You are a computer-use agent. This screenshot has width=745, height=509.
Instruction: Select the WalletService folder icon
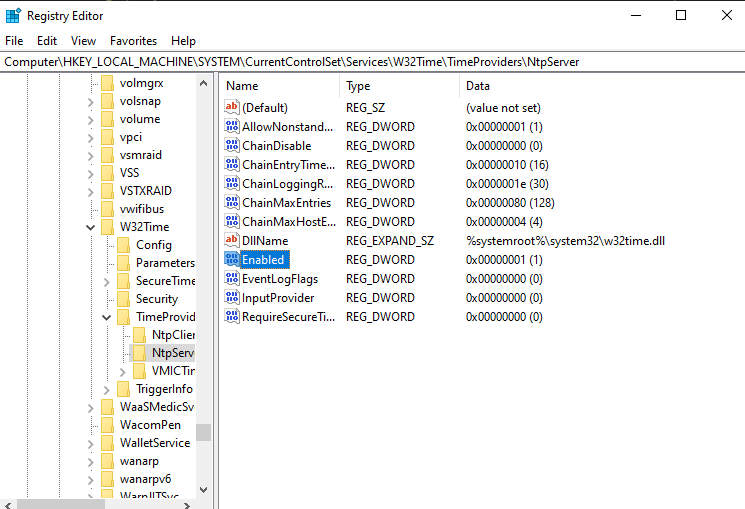coord(108,443)
